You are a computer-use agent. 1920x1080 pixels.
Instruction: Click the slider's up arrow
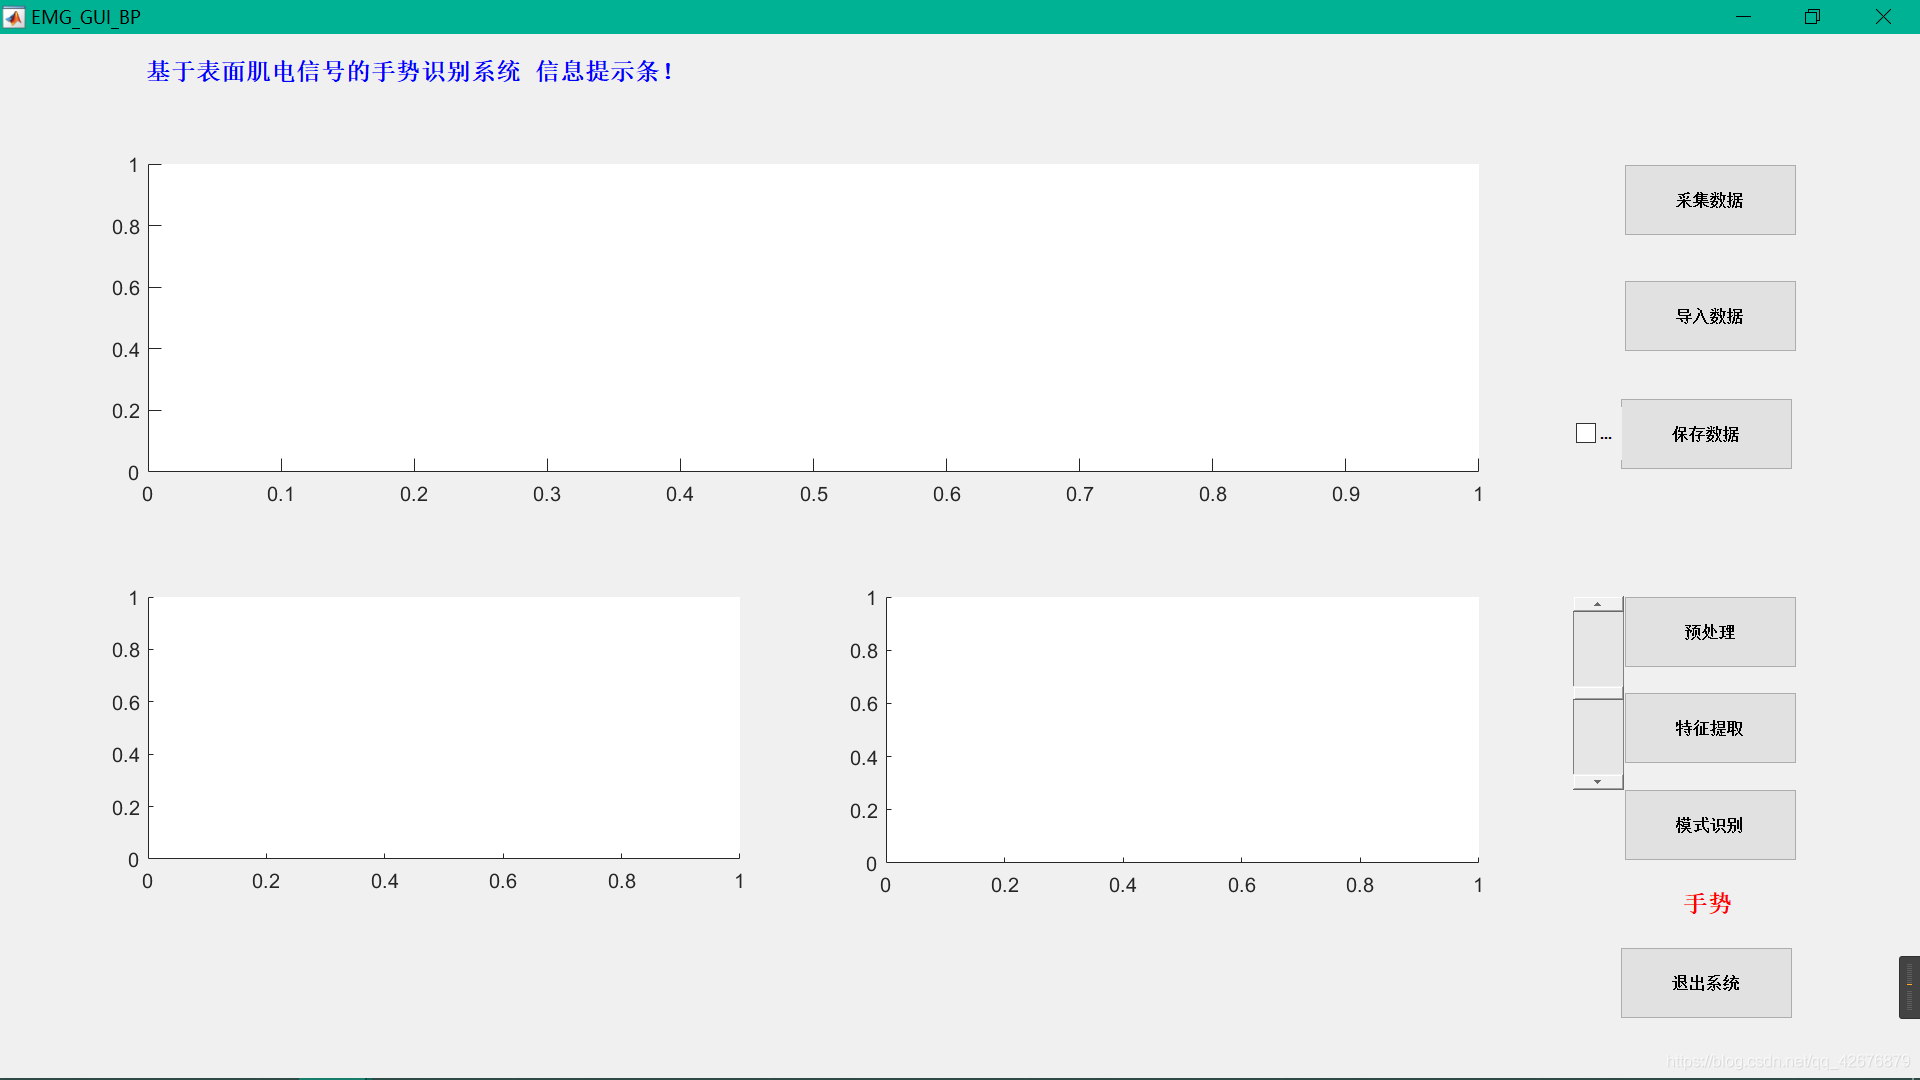point(1597,604)
